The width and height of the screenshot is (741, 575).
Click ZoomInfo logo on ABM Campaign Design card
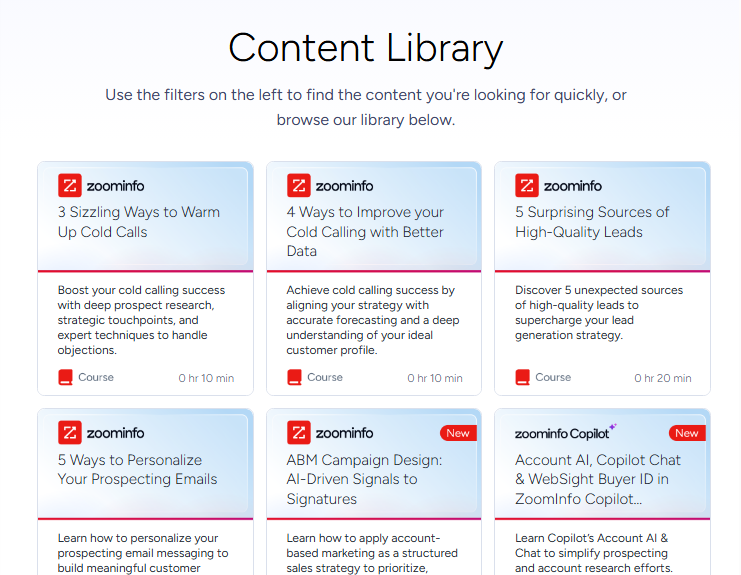pos(330,432)
